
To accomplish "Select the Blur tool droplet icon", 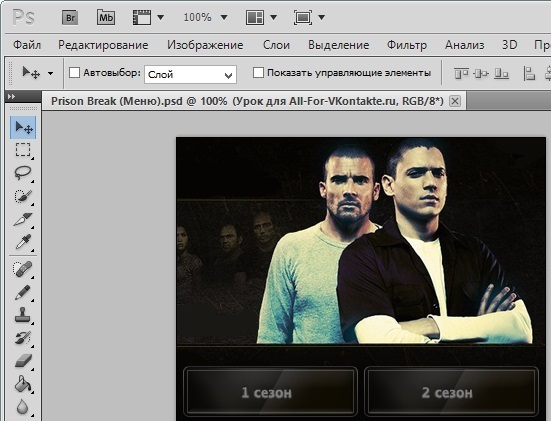I will click(x=23, y=407).
